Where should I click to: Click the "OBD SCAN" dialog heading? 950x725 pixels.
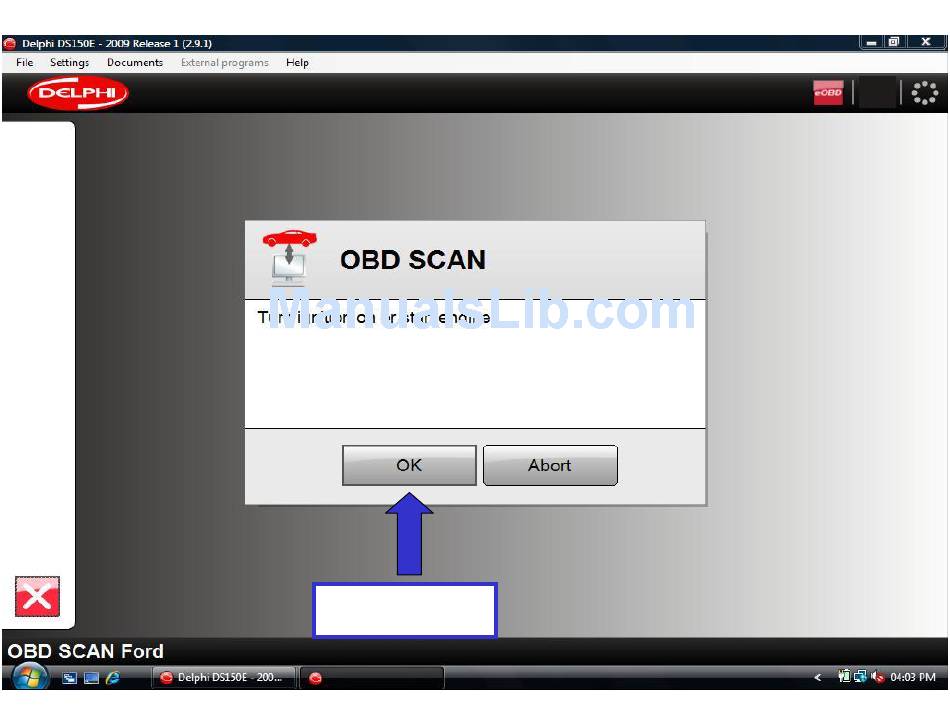pos(413,260)
